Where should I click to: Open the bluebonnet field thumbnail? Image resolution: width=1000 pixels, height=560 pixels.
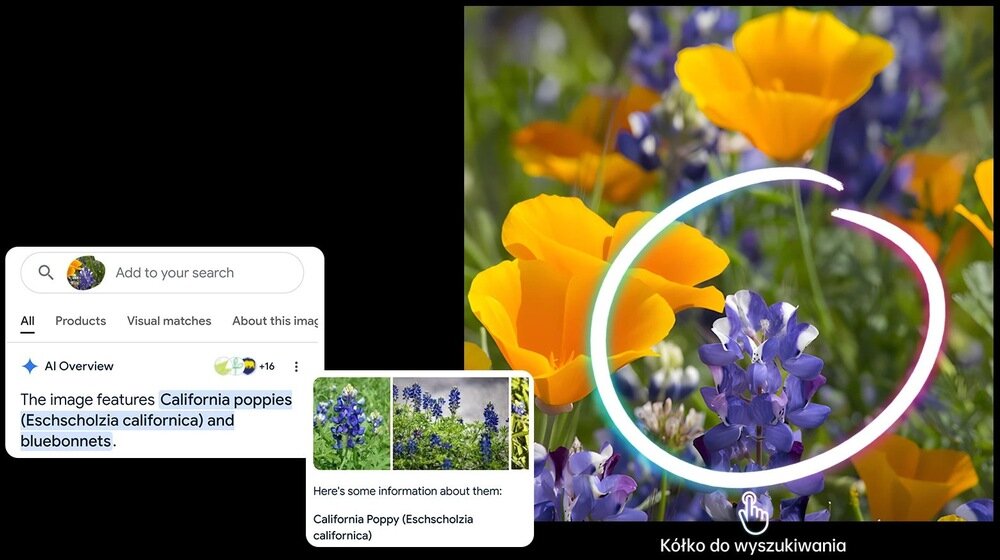450,423
